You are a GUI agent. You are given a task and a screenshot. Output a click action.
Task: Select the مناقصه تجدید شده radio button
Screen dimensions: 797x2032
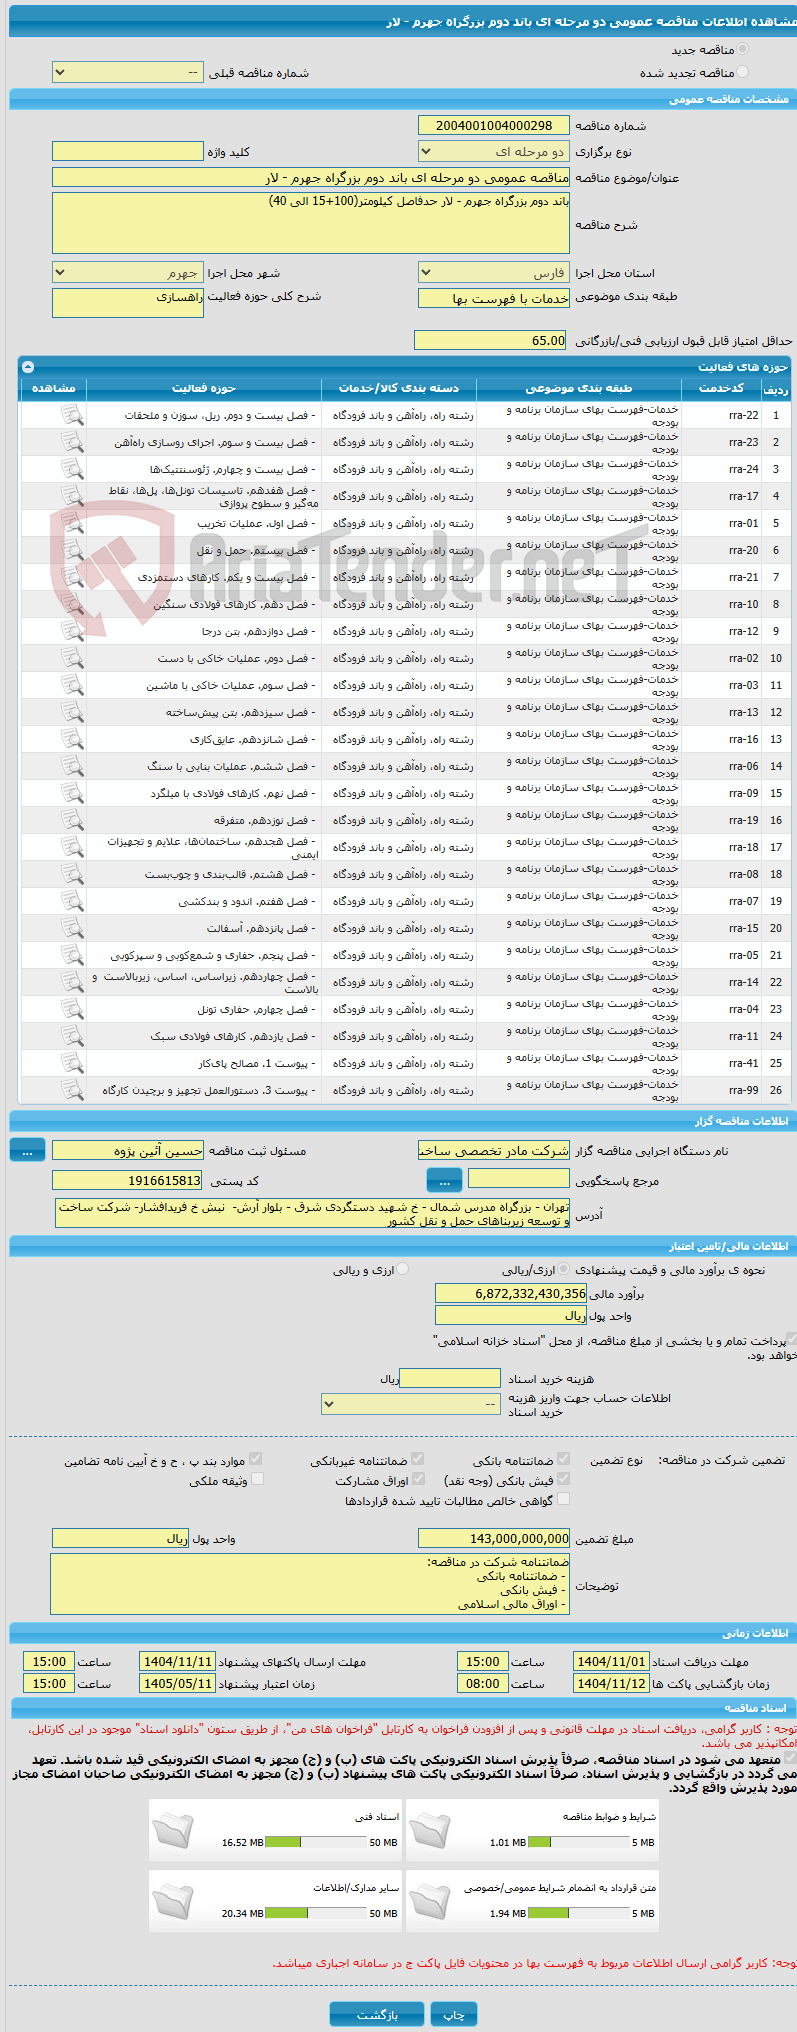tap(742, 72)
